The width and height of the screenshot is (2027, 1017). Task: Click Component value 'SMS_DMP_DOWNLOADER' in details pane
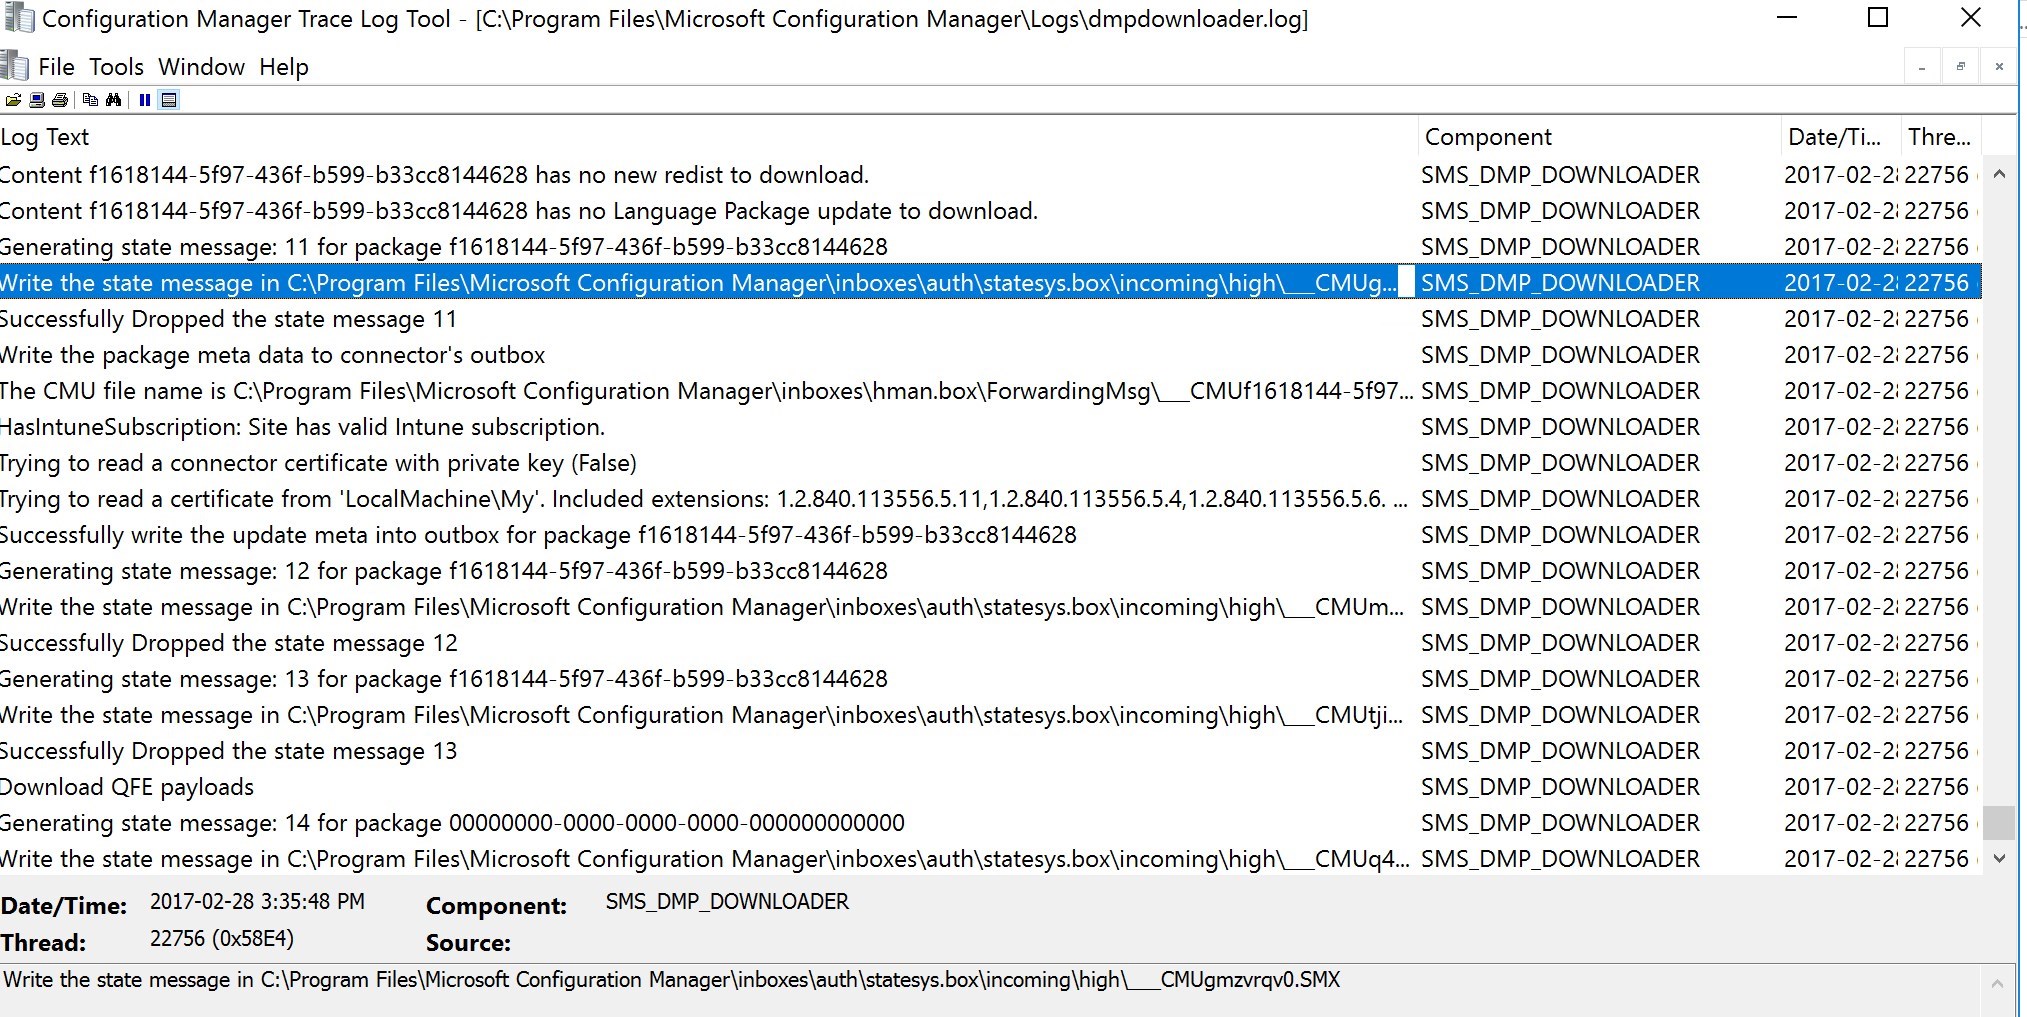727,902
